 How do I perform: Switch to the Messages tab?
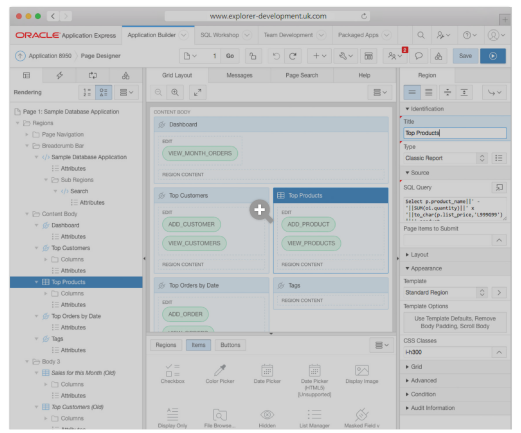(x=239, y=75)
